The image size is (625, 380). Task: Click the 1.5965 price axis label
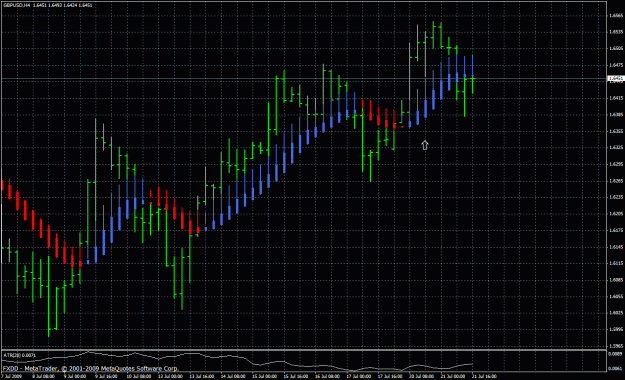coord(616,346)
